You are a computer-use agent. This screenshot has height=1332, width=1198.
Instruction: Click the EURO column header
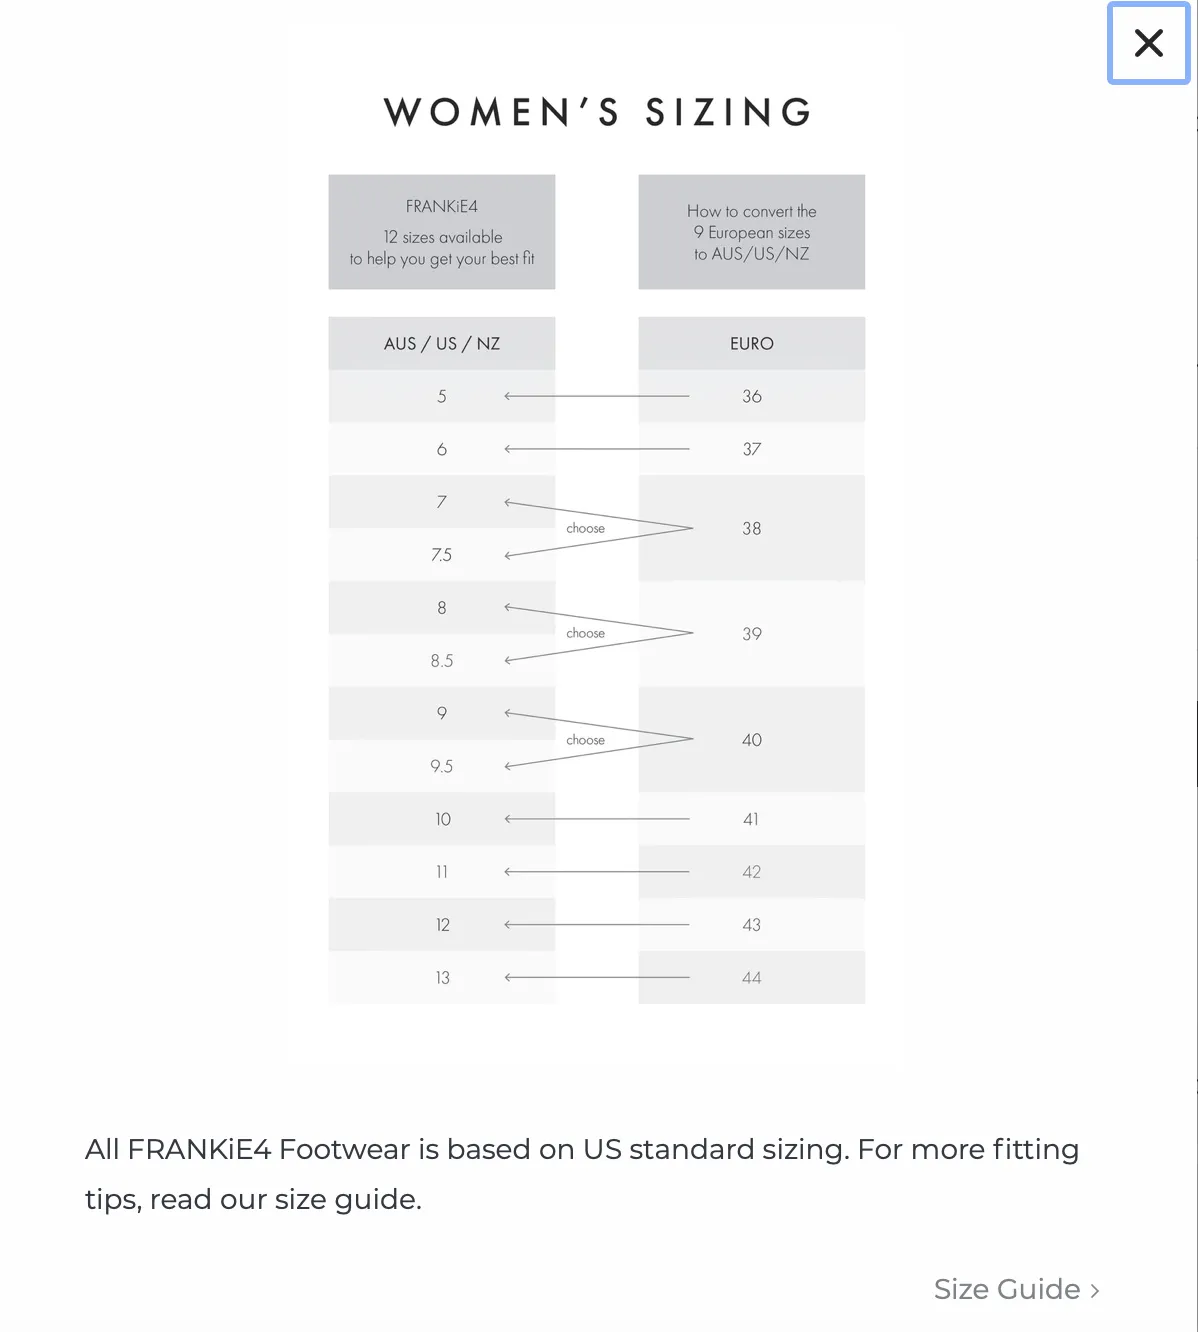752,343
